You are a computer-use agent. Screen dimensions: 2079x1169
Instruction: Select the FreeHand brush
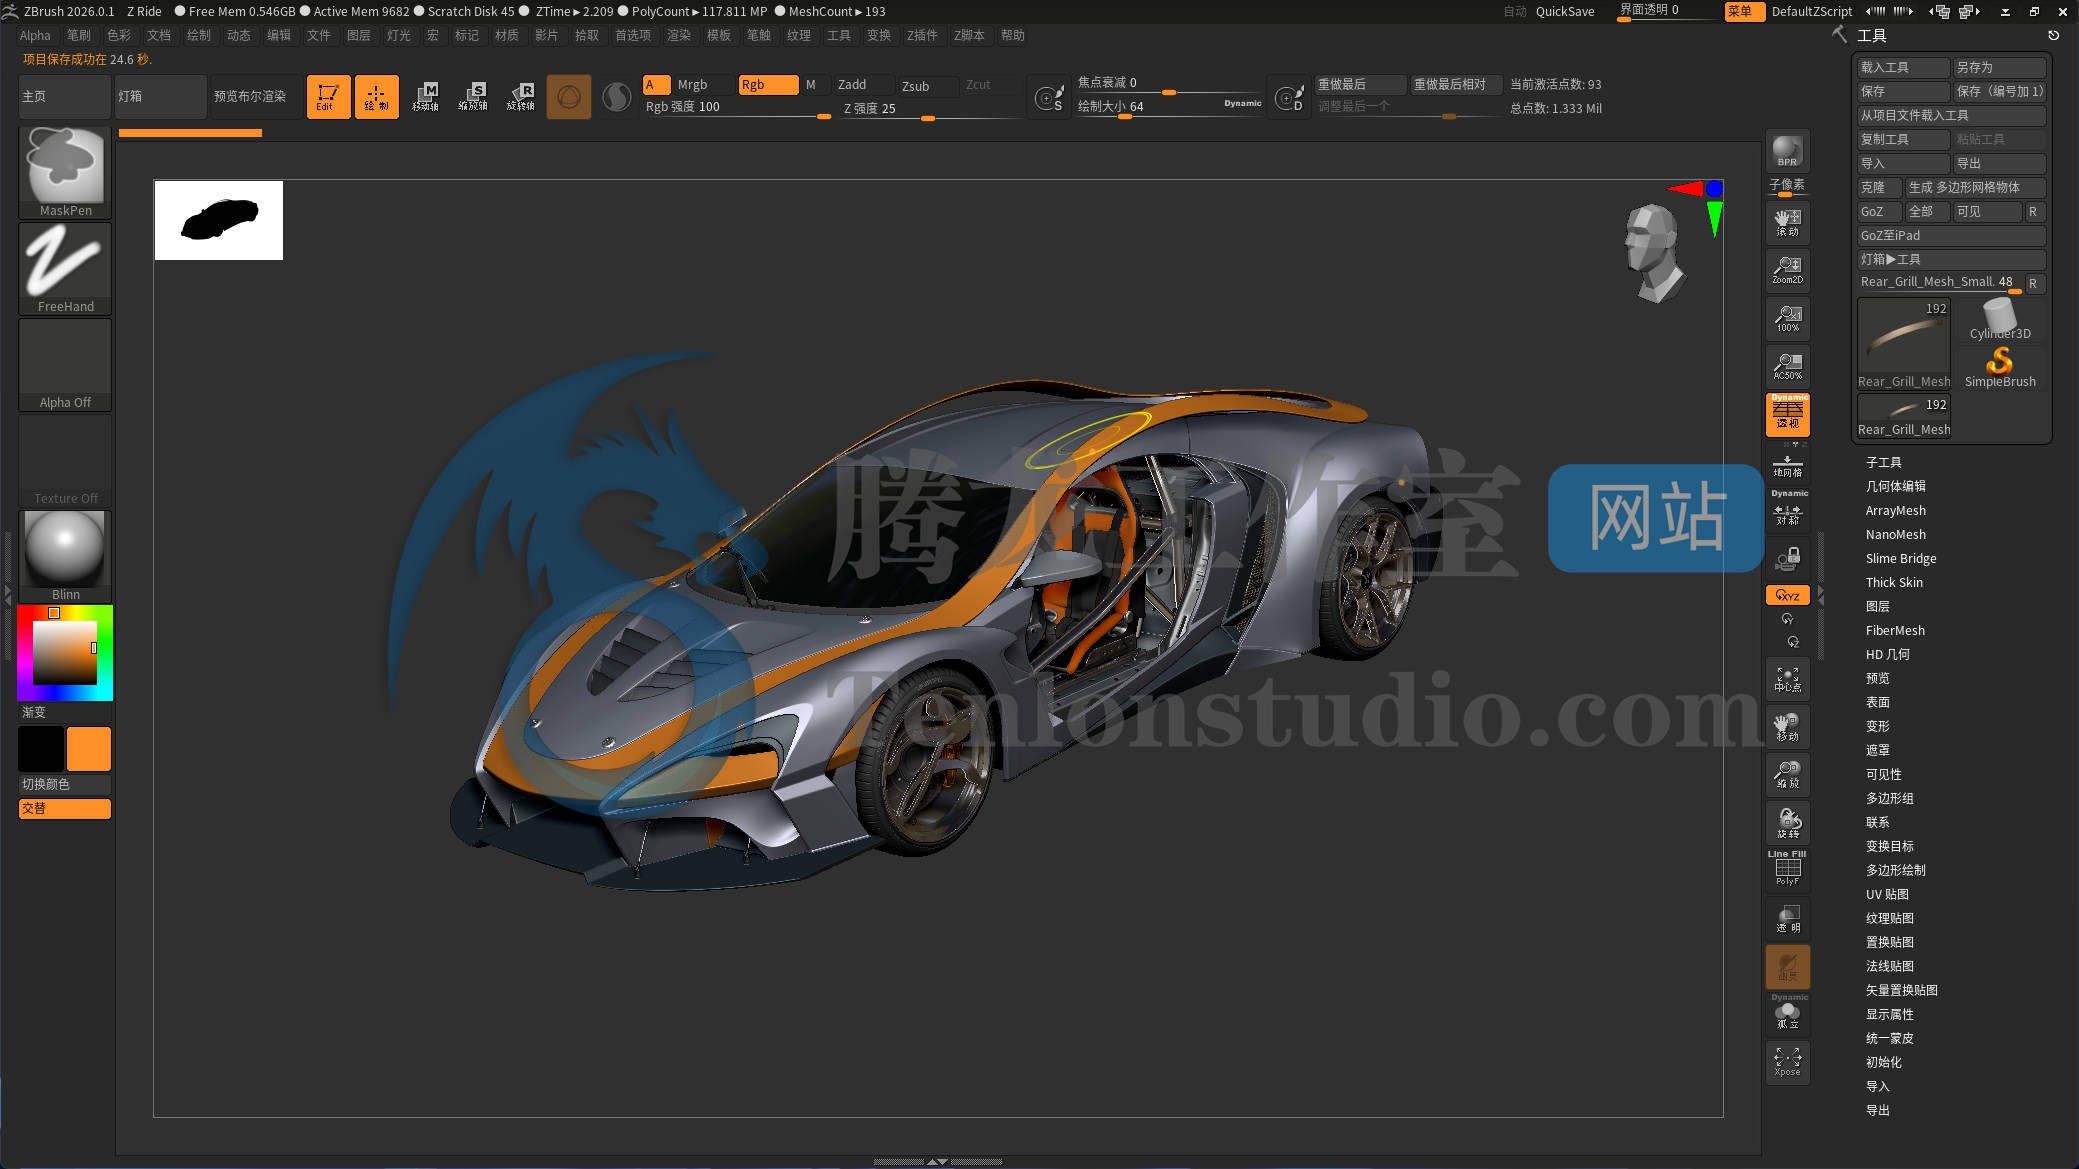tap(64, 262)
